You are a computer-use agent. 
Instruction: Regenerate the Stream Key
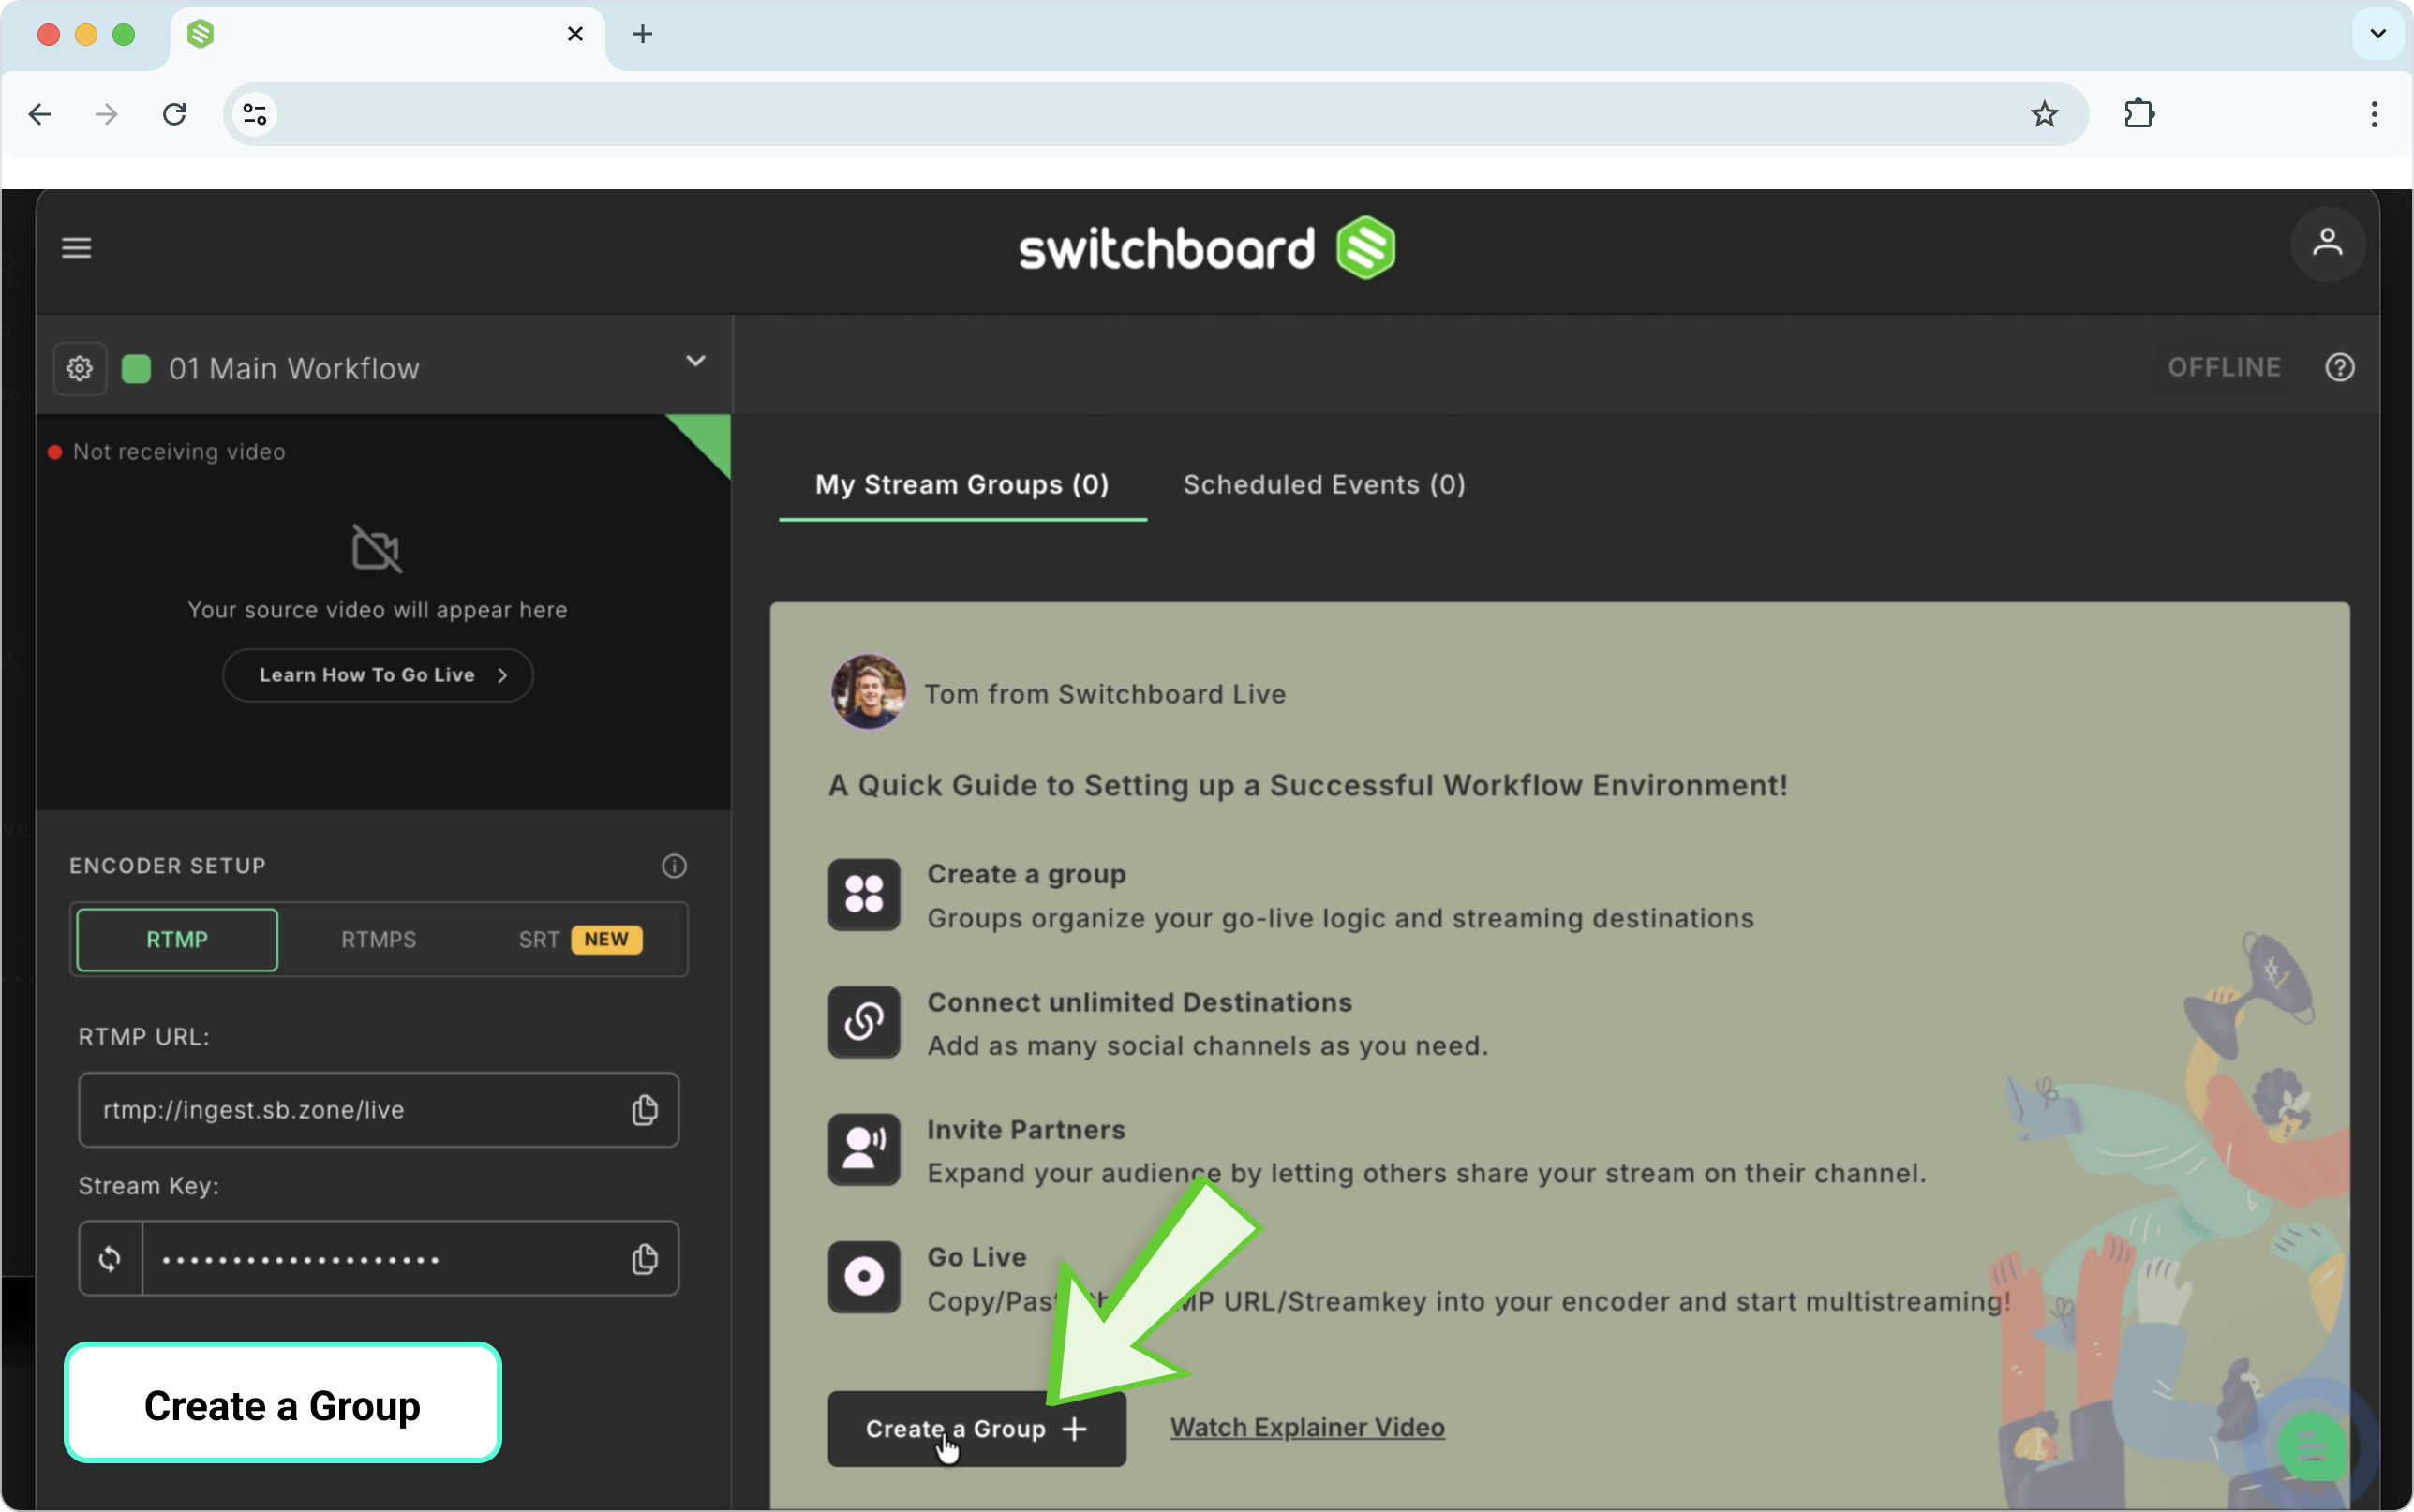(x=110, y=1259)
